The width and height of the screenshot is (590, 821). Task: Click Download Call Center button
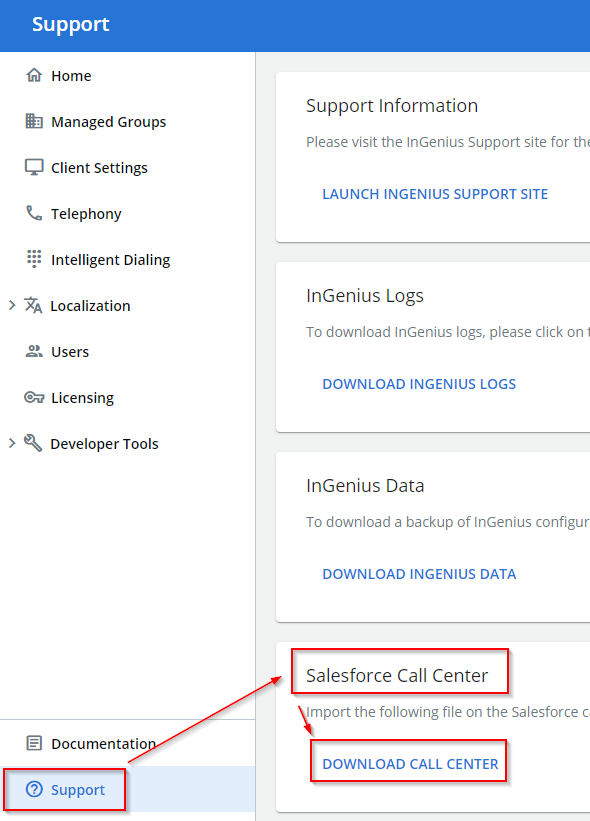pos(410,764)
